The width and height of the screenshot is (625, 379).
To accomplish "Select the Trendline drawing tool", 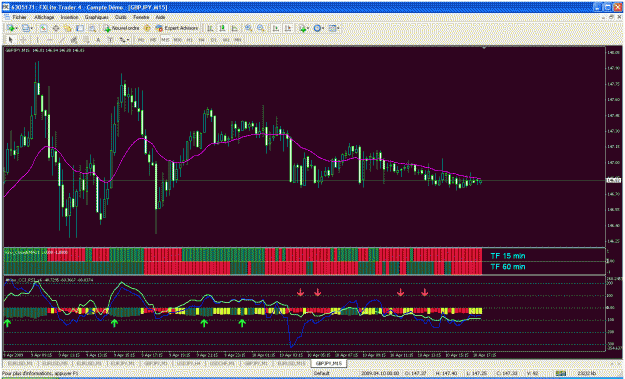I will pyautogui.click(x=61, y=39).
